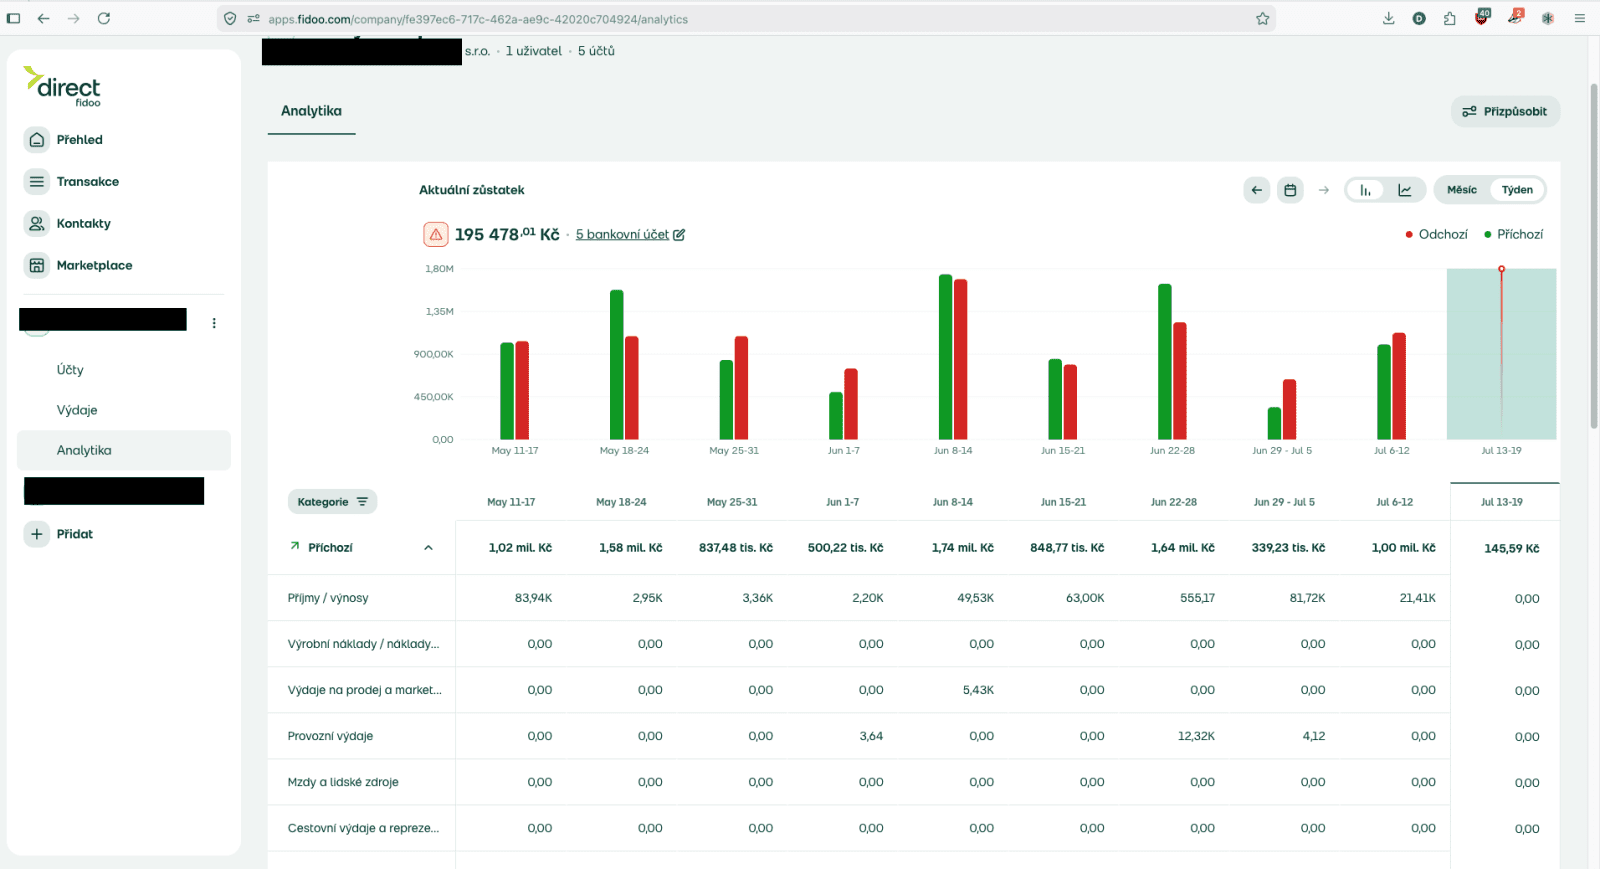Click the red balance warning icon

tap(436, 235)
